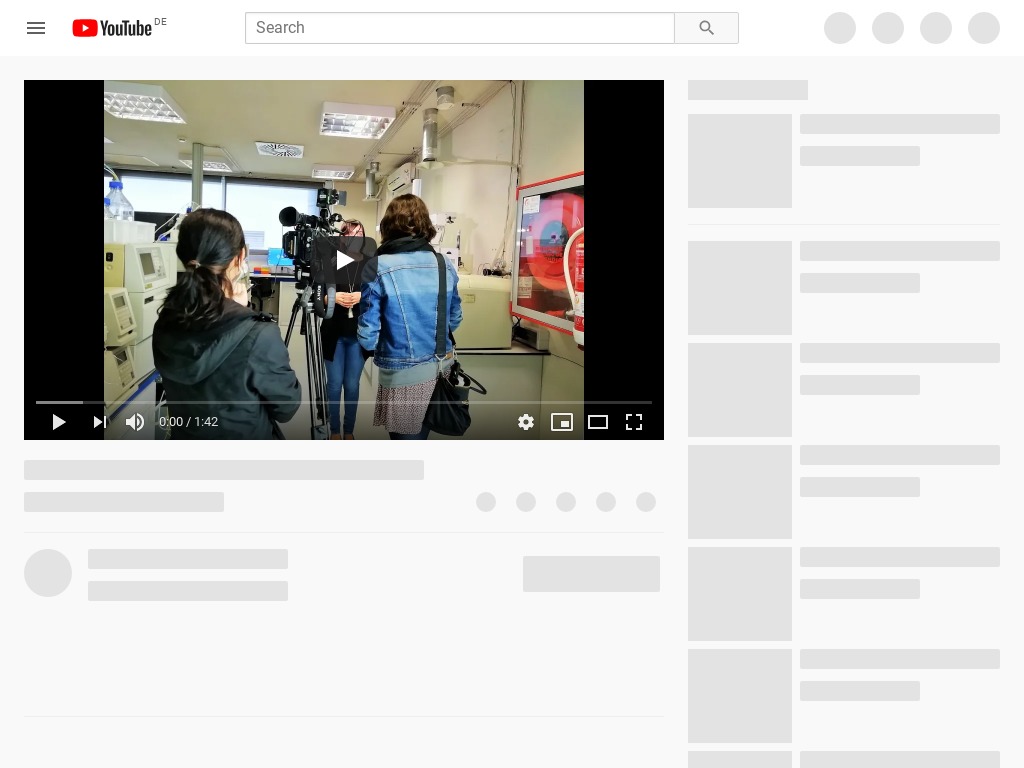Focus the Search input field
Screen dimensions: 1024x768
(x=459, y=28)
